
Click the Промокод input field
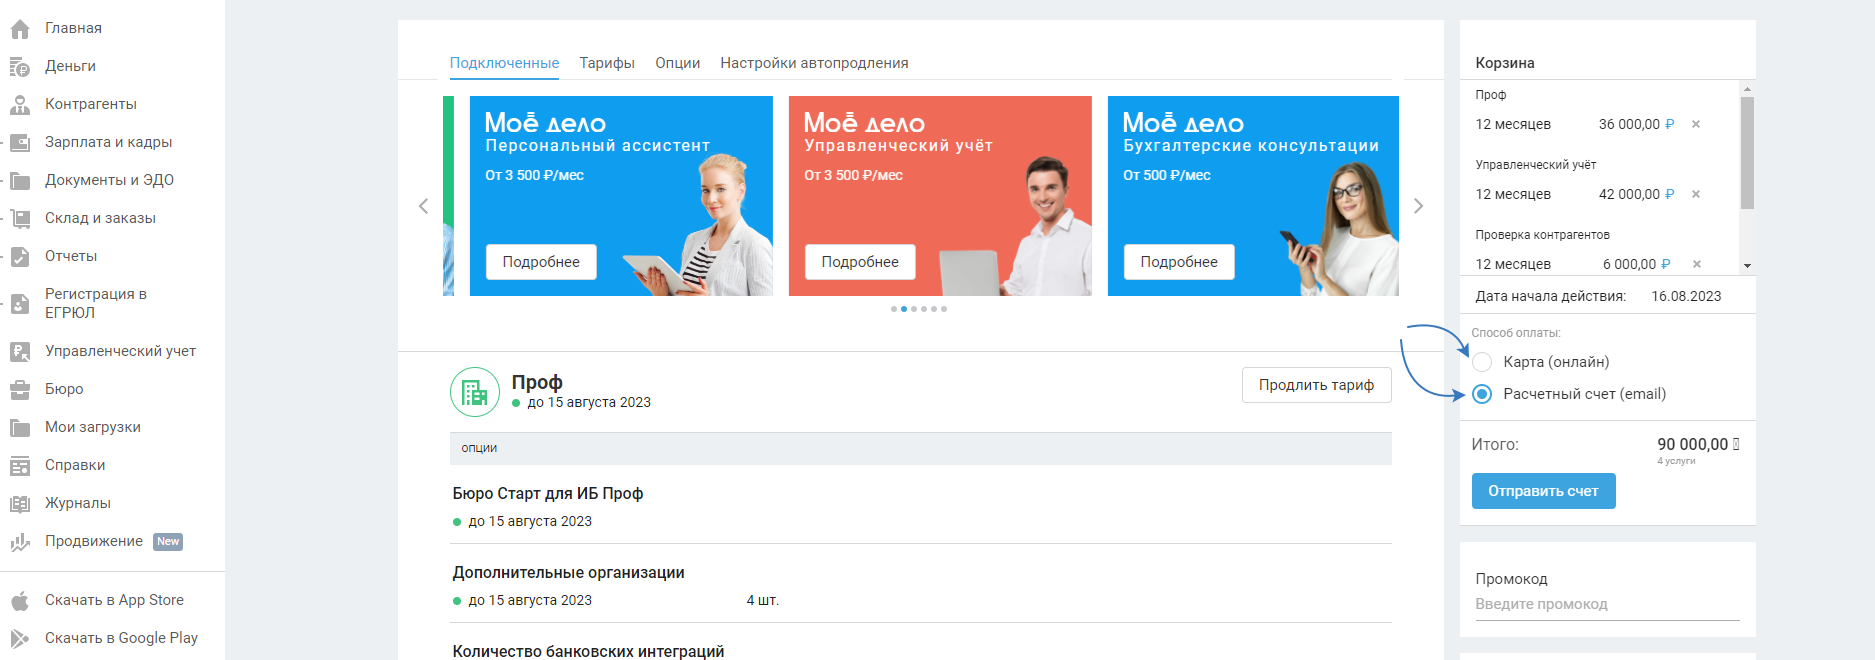(x=1607, y=605)
